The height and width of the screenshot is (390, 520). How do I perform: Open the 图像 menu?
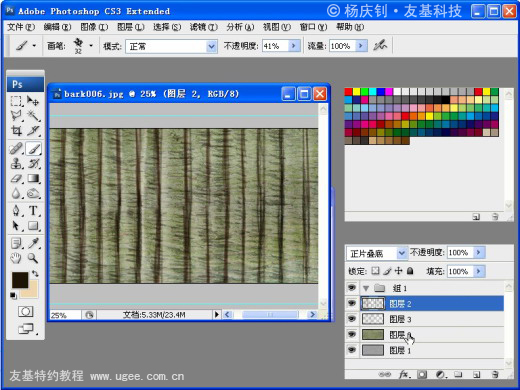[94, 27]
